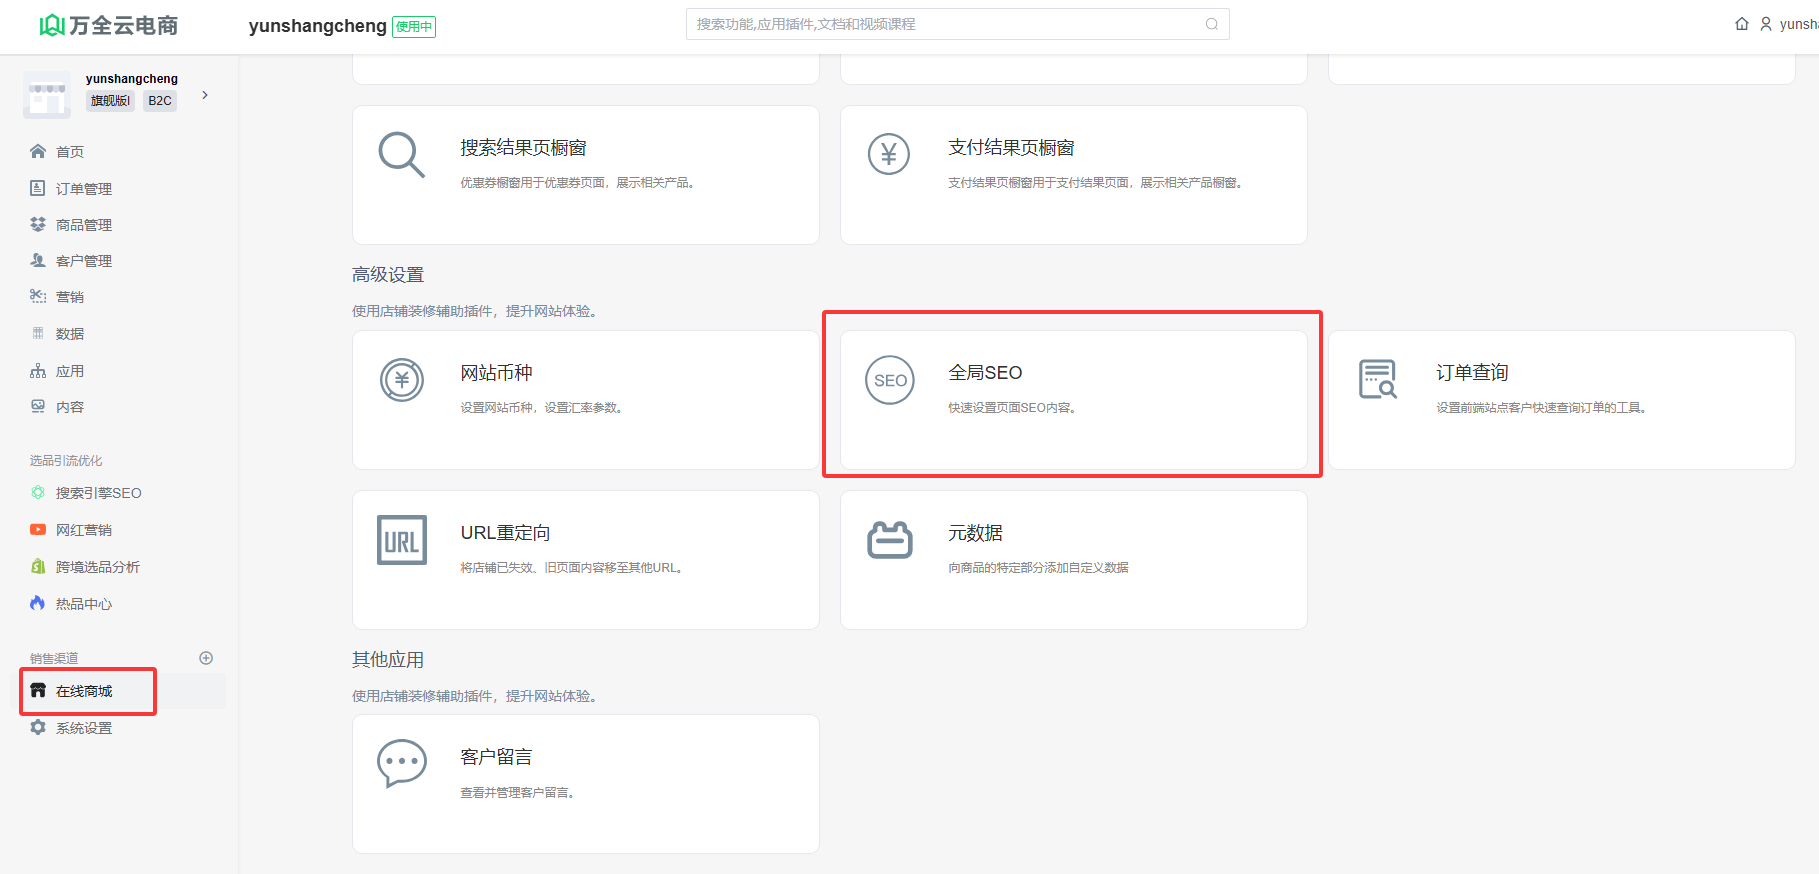Click the 网站币种 currency icon
Screen dimensions: 1819x874
click(401, 380)
